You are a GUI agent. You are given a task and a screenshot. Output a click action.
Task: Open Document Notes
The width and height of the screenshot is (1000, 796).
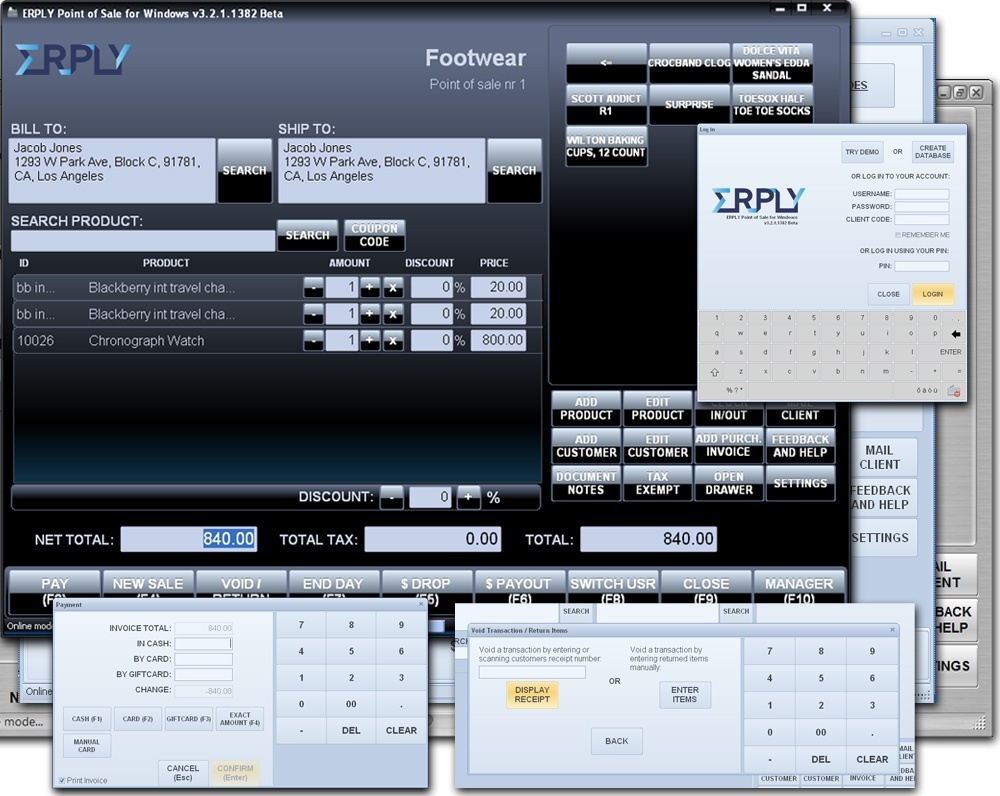click(585, 483)
